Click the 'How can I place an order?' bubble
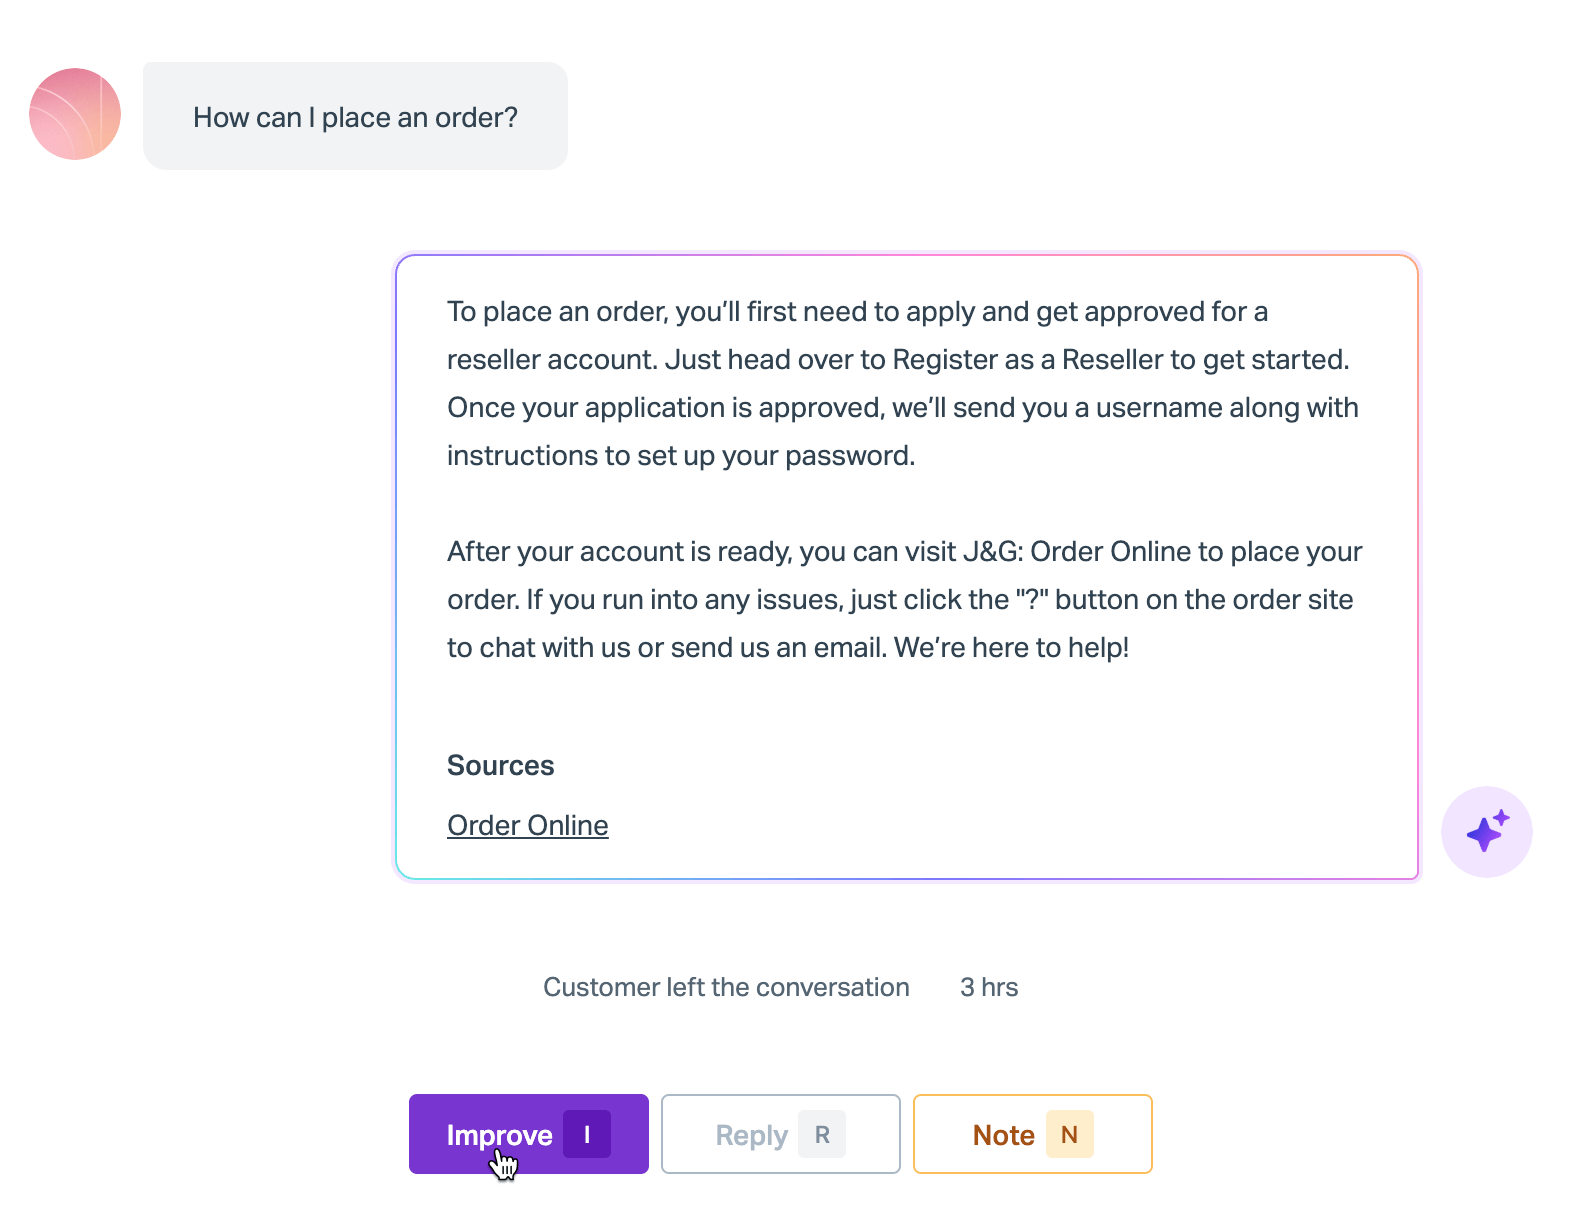Image resolution: width=1570 pixels, height=1232 pixels. [x=355, y=116]
